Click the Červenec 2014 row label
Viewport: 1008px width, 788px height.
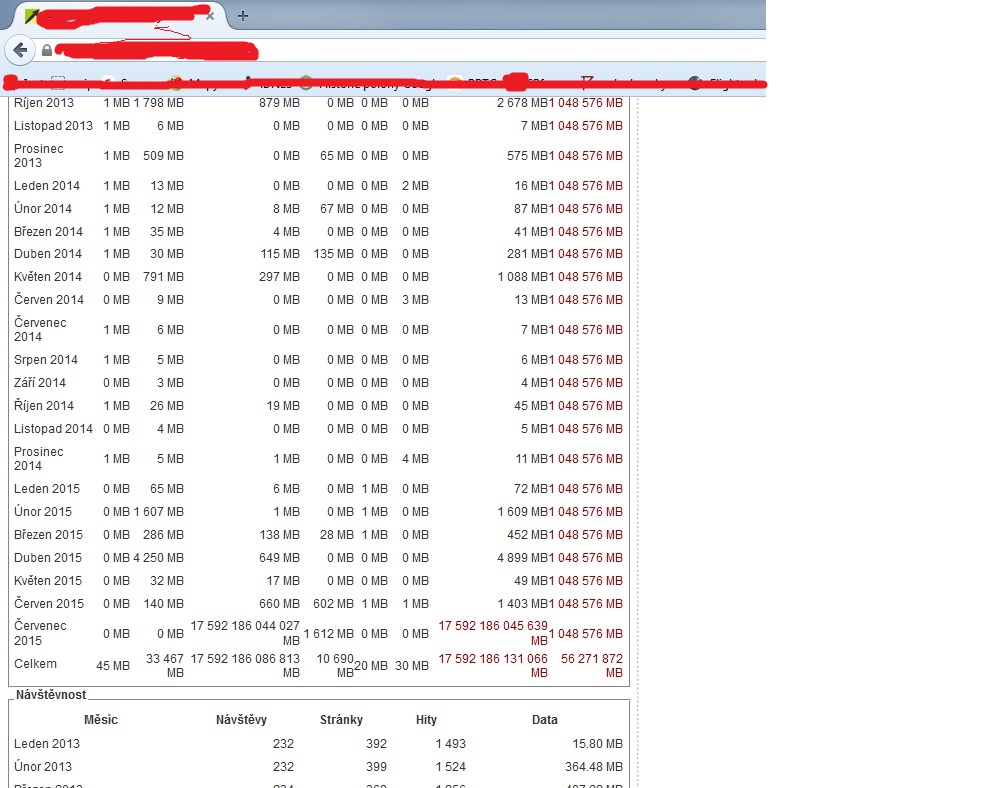click(40, 330)
